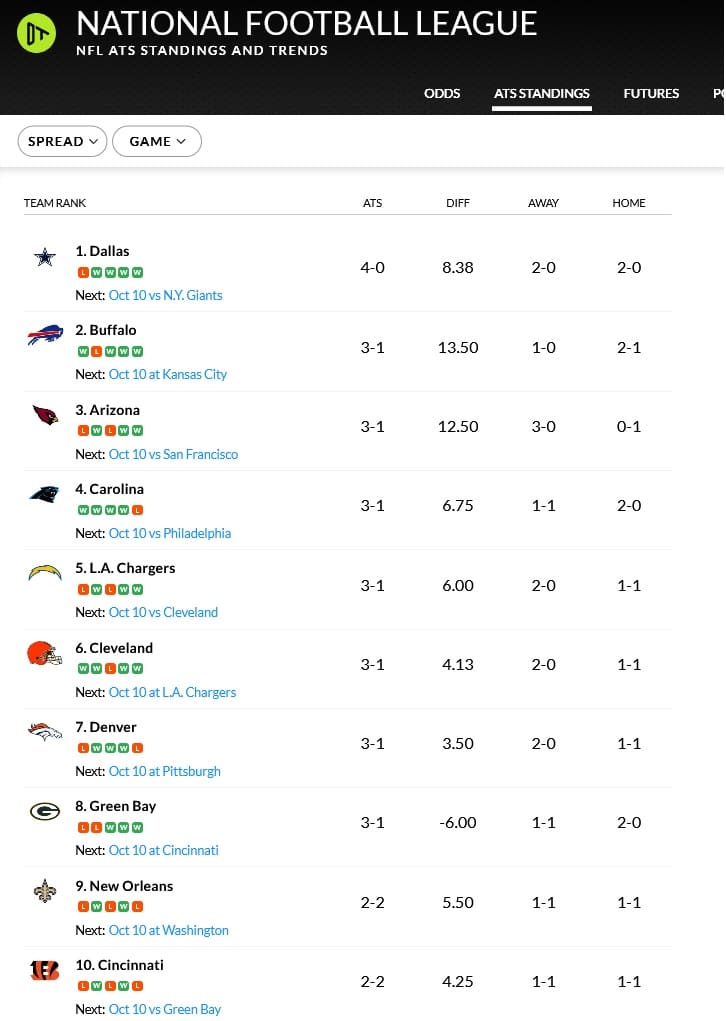Open the FUTURES tab
This screenshot has width=726, height=1021.
651,93
